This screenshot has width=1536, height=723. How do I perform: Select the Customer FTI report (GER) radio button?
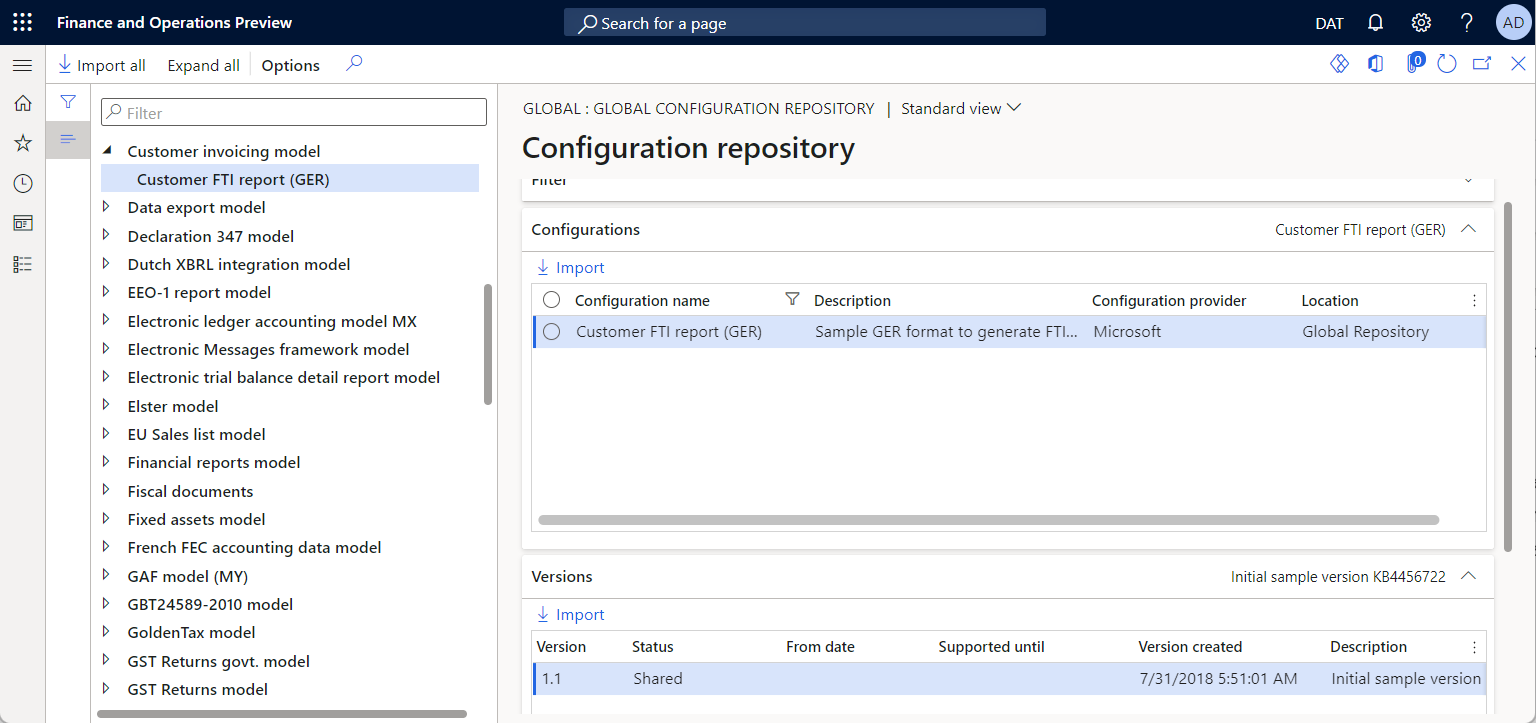click(x=552, y=331)
